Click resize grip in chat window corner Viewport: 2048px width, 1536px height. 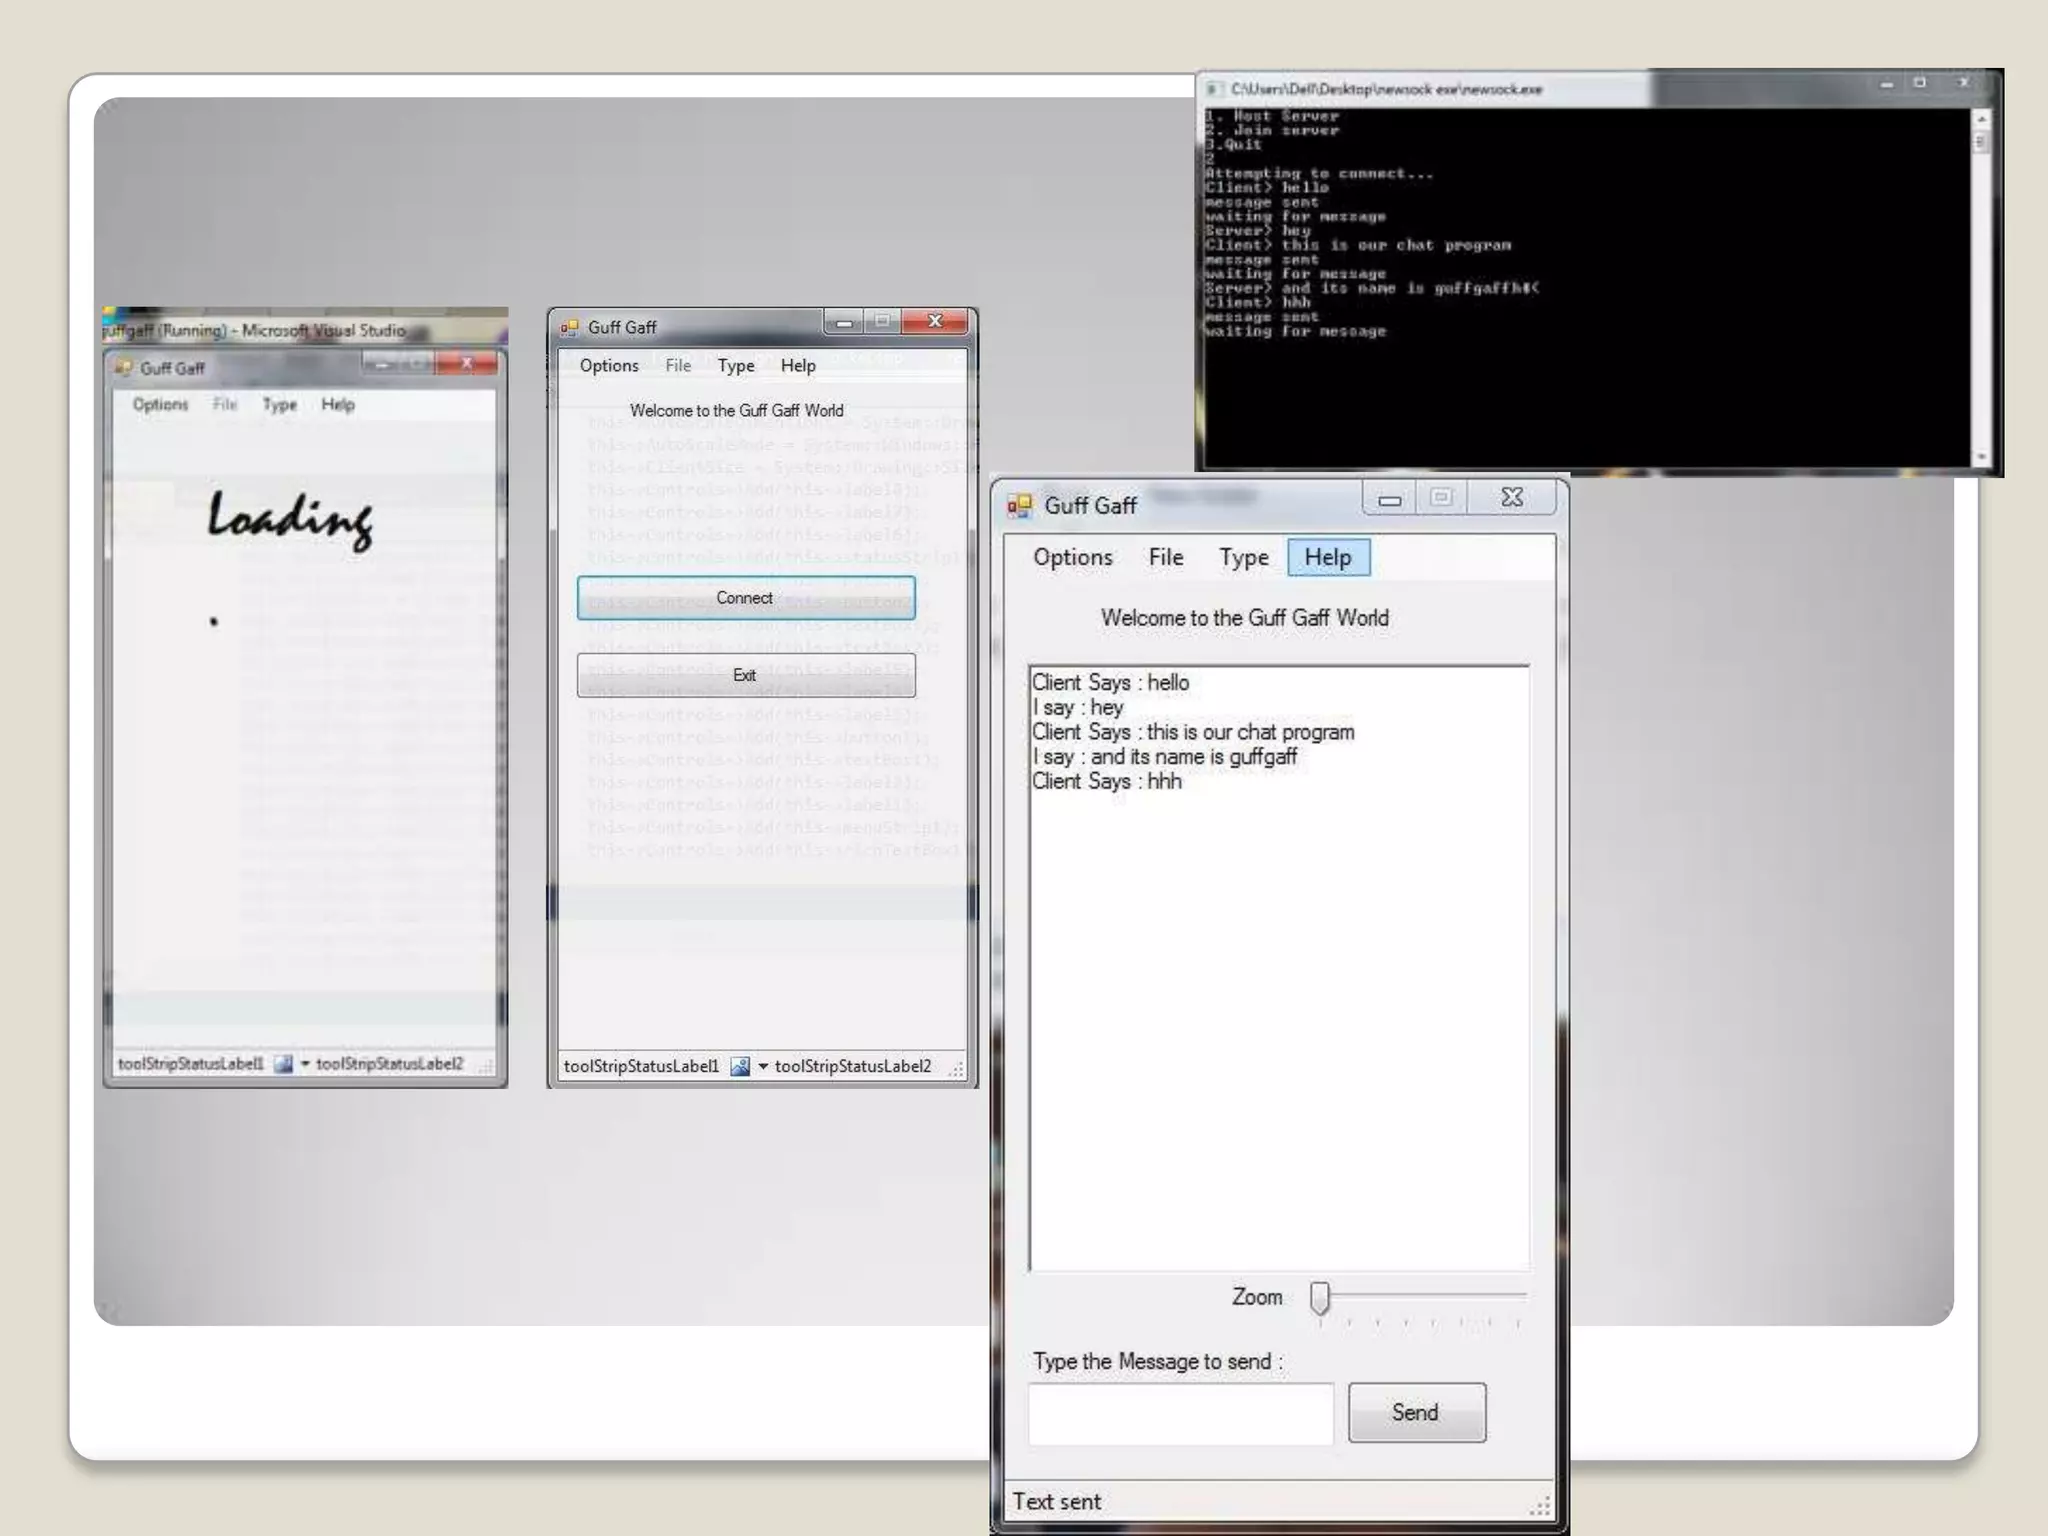point(1541,1505)
